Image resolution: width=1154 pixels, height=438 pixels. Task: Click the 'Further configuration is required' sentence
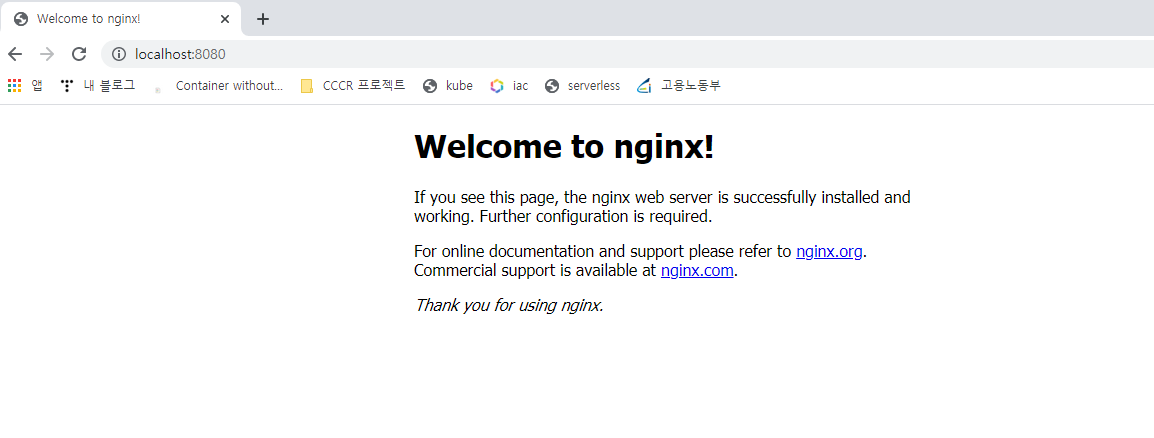(596, 217)
